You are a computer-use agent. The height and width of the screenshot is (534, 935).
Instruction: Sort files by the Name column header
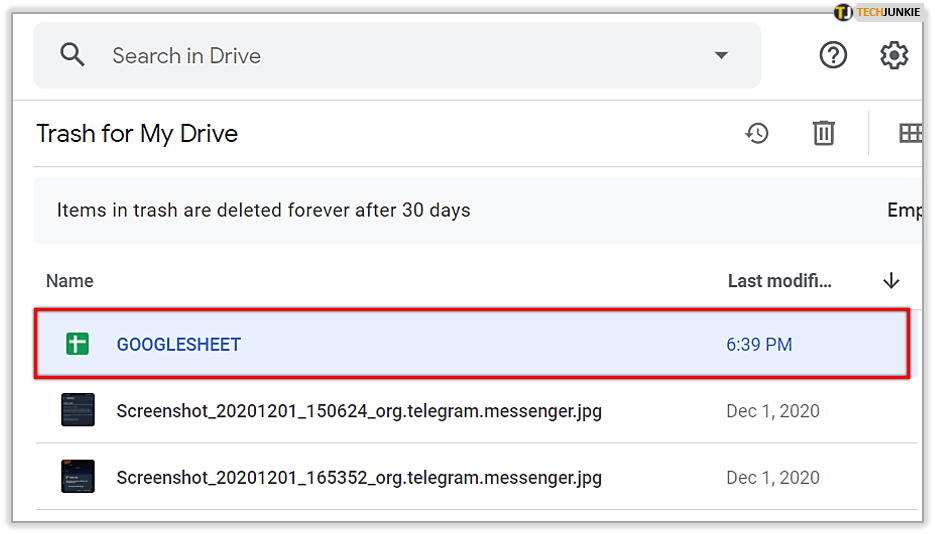pos(70,281)
